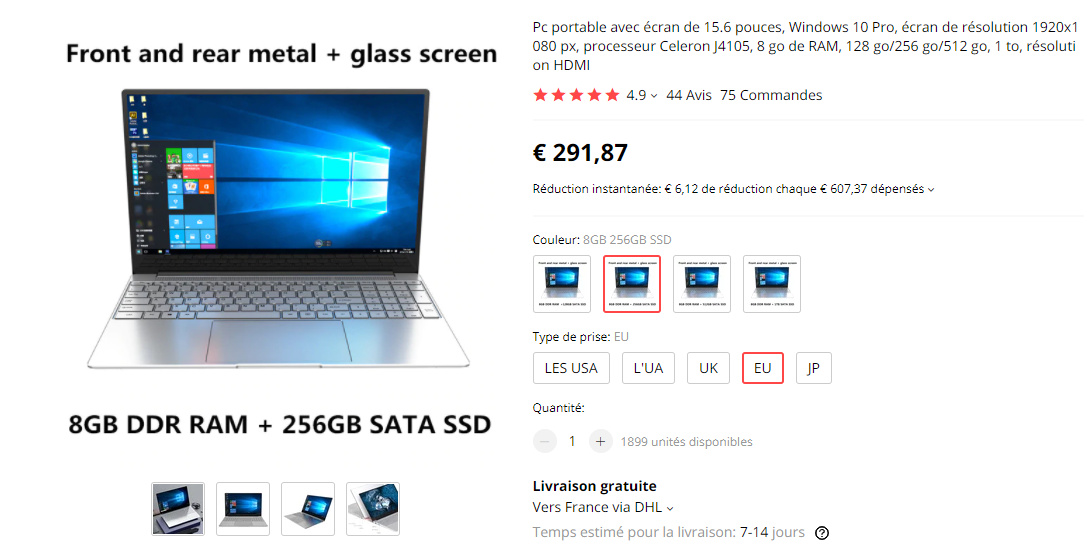Select the highlighted 8GB 256GB SSD variant swatch
The height and width of the screenshot is (552, 1087).
(x=632, y=284)
